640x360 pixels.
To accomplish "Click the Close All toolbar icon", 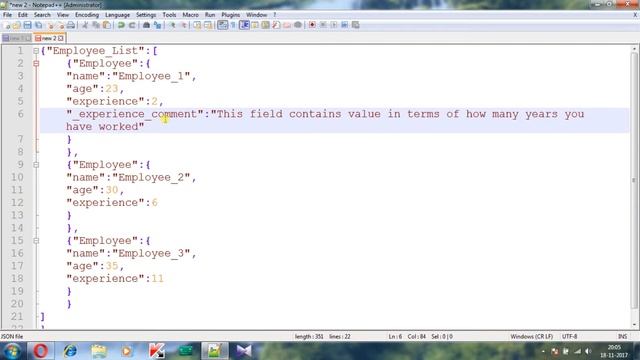I will pos(60,25).
